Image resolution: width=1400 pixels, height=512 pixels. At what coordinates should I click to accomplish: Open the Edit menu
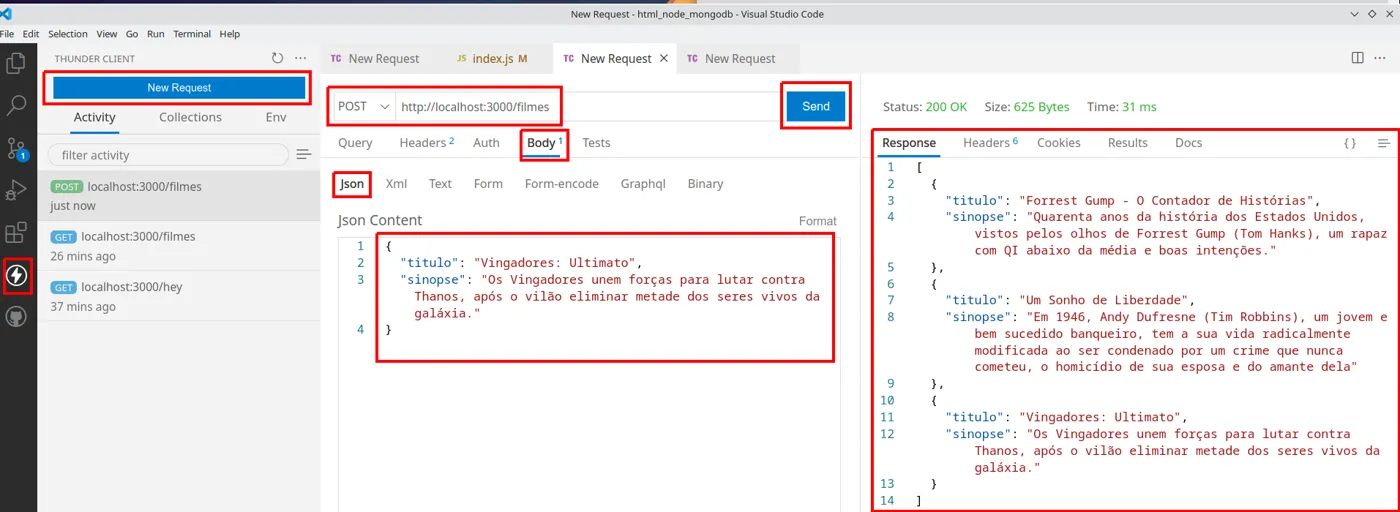pos(32,34)
